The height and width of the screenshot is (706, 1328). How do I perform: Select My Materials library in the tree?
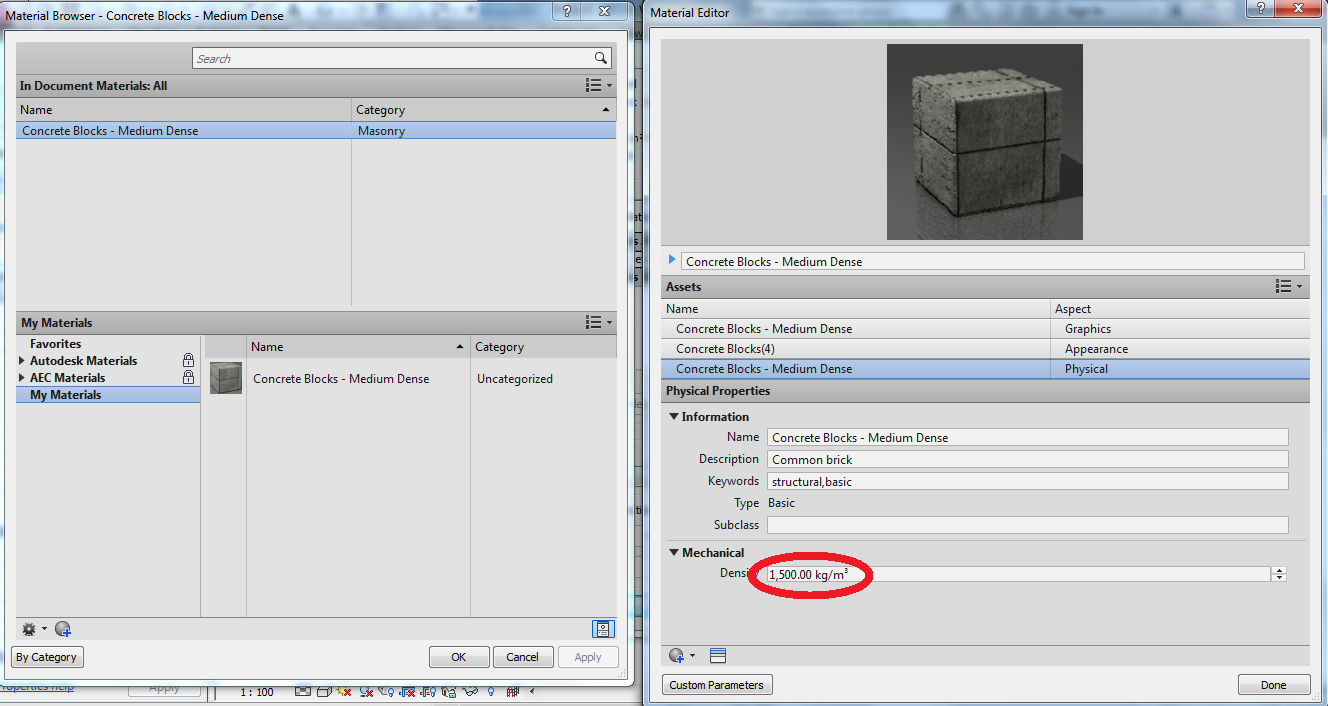click(108, 395)
